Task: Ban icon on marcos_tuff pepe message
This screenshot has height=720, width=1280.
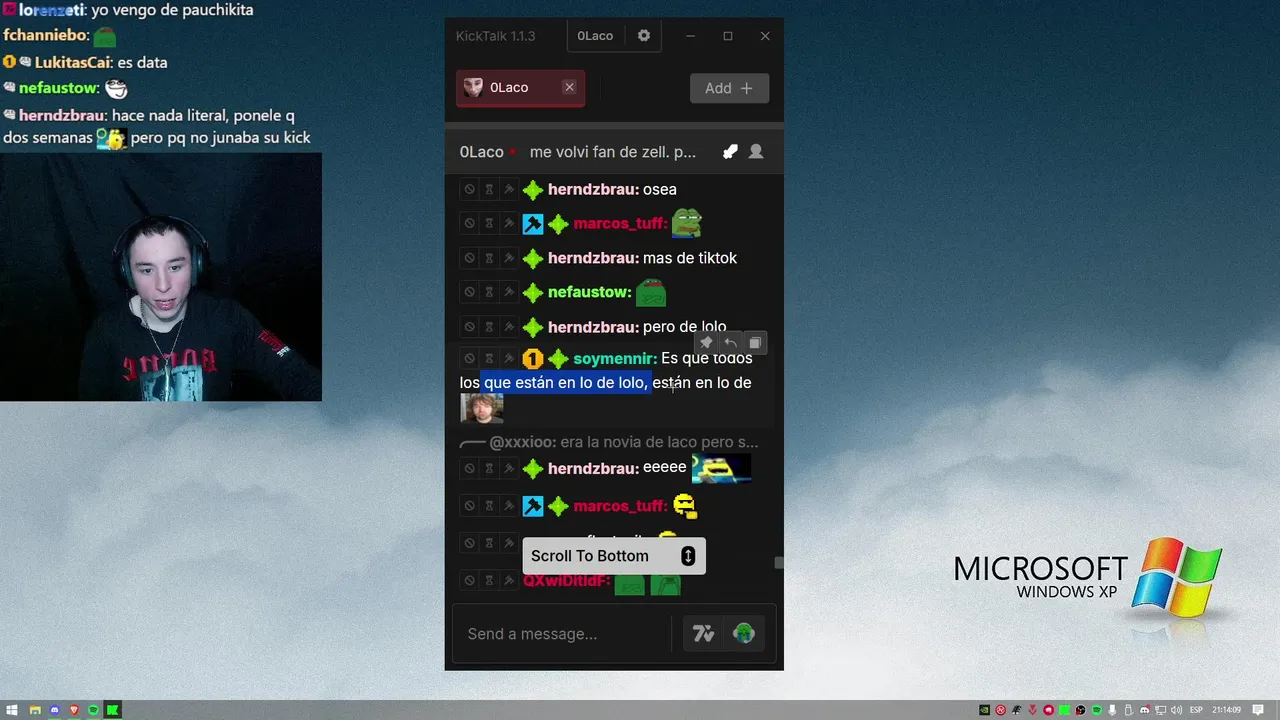Action: click(x=469, y=223)
